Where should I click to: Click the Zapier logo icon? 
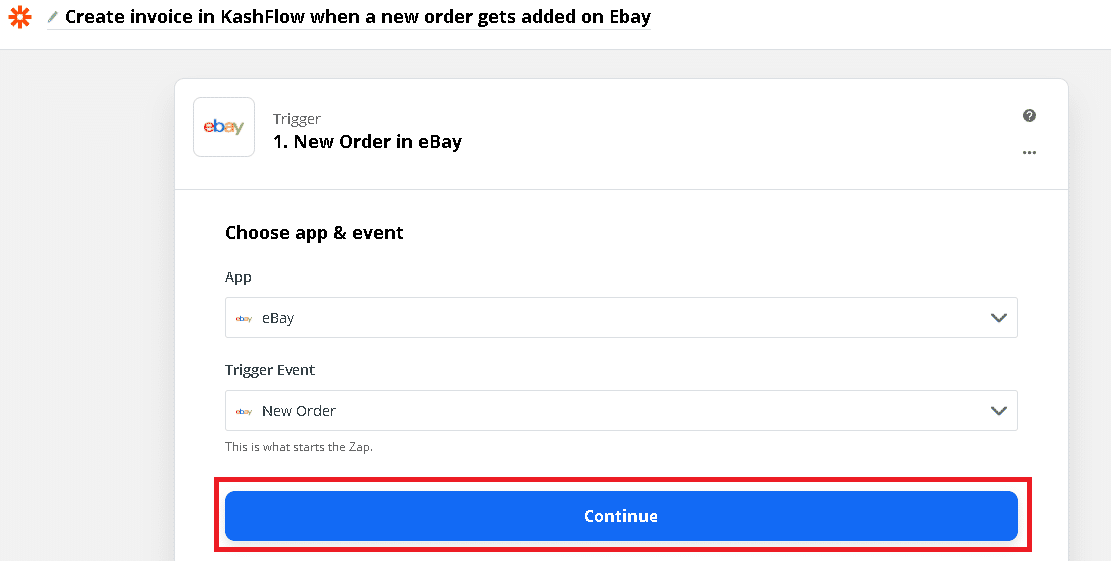[x=20, y=17]
